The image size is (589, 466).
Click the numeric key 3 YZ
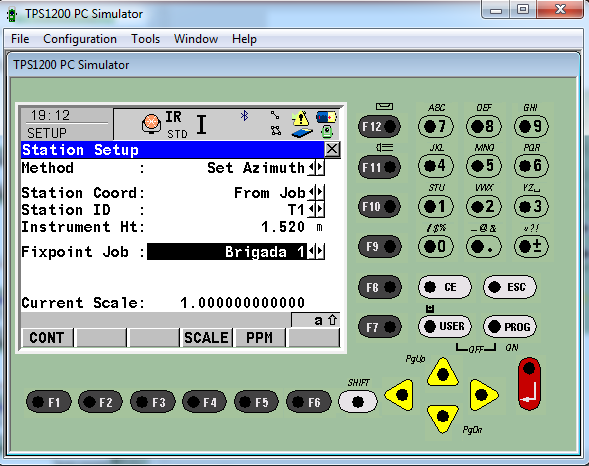[x=531, y=206]
